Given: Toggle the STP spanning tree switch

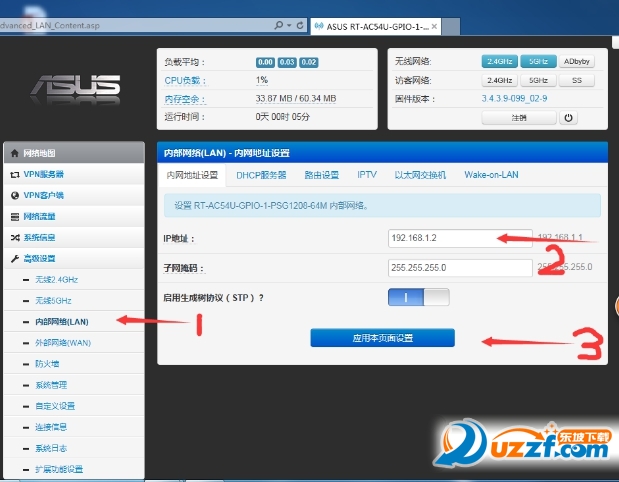Looking at the screenshot, I should [x=418, y=297].
